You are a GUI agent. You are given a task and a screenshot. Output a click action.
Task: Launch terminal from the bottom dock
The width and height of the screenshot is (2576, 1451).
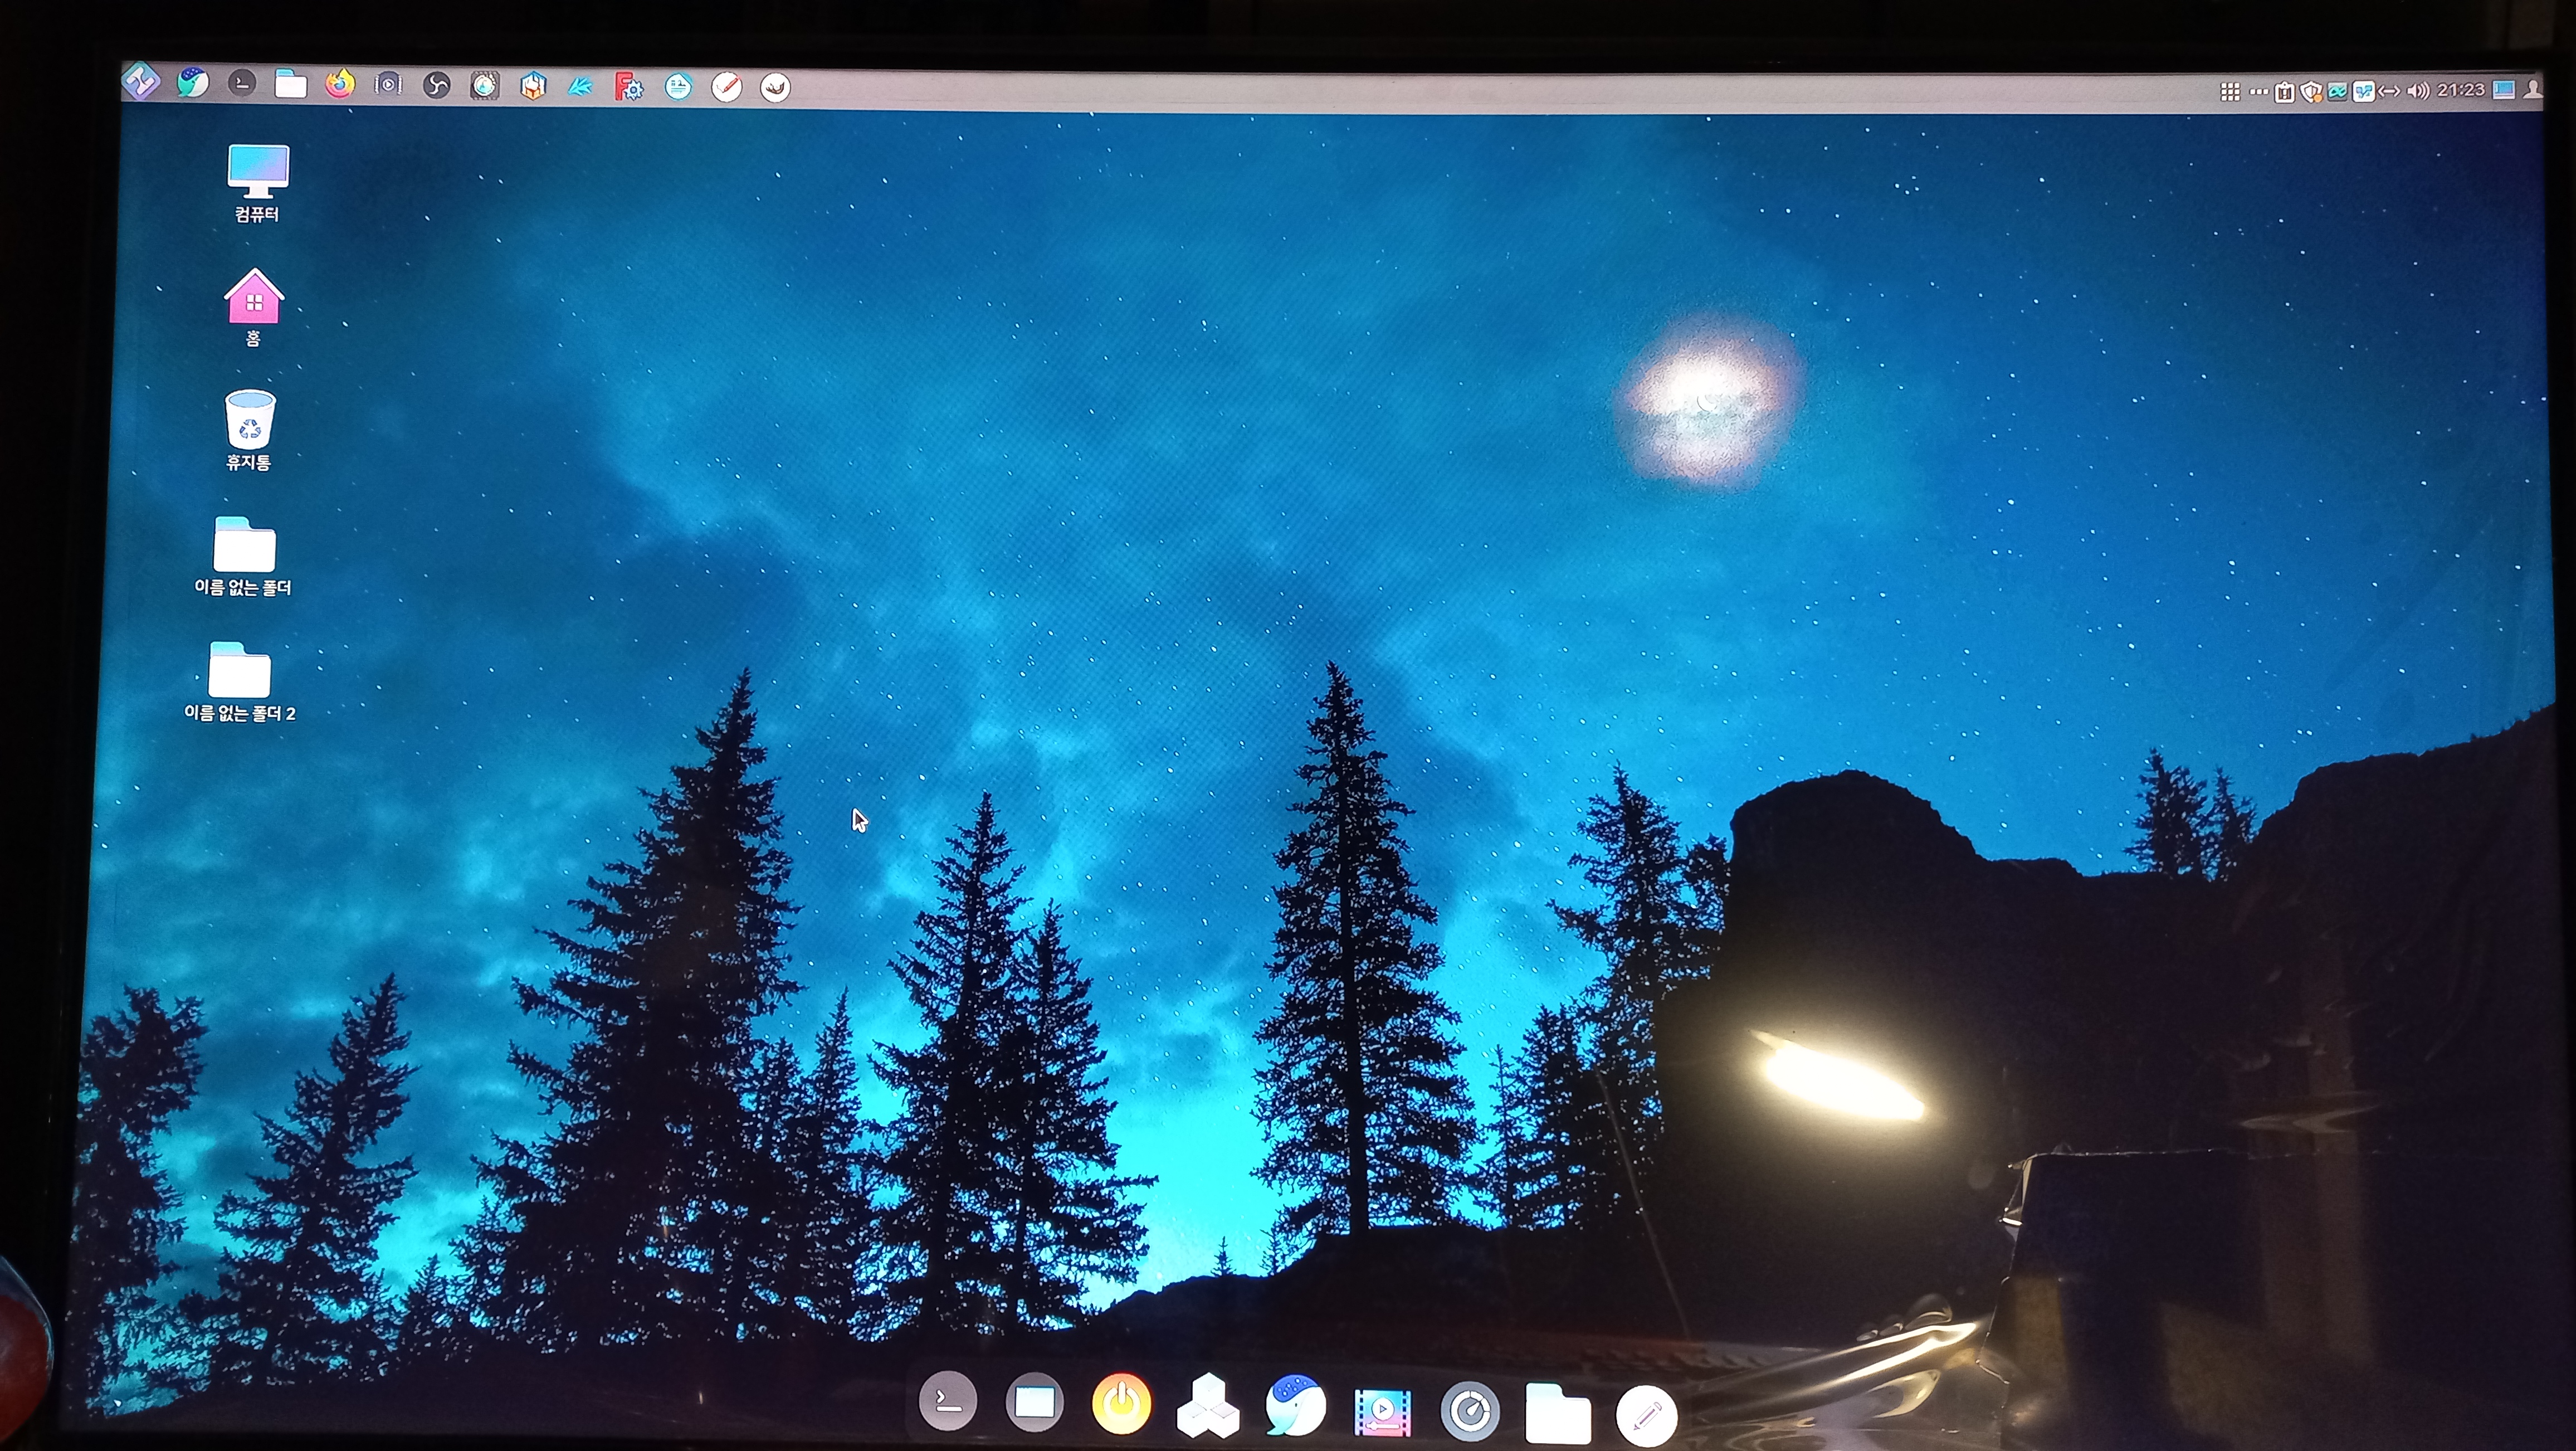pos(948,1401)
